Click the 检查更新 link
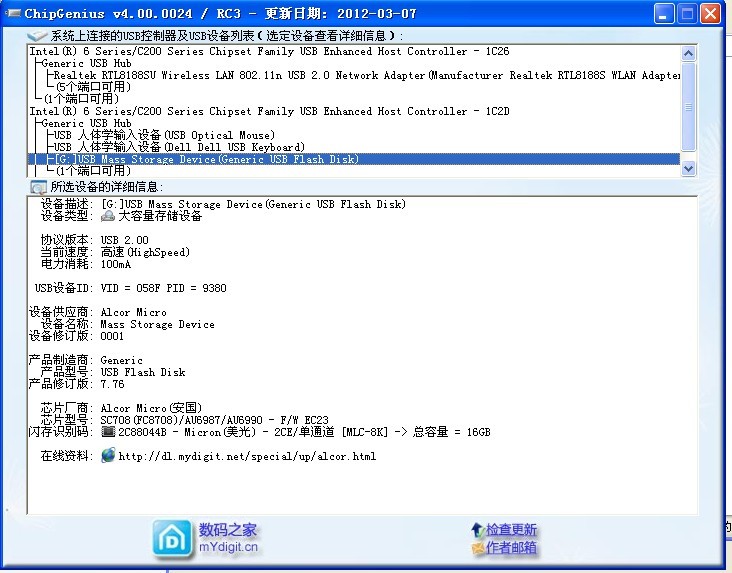732x573 pixels. [x=511, y=530]
